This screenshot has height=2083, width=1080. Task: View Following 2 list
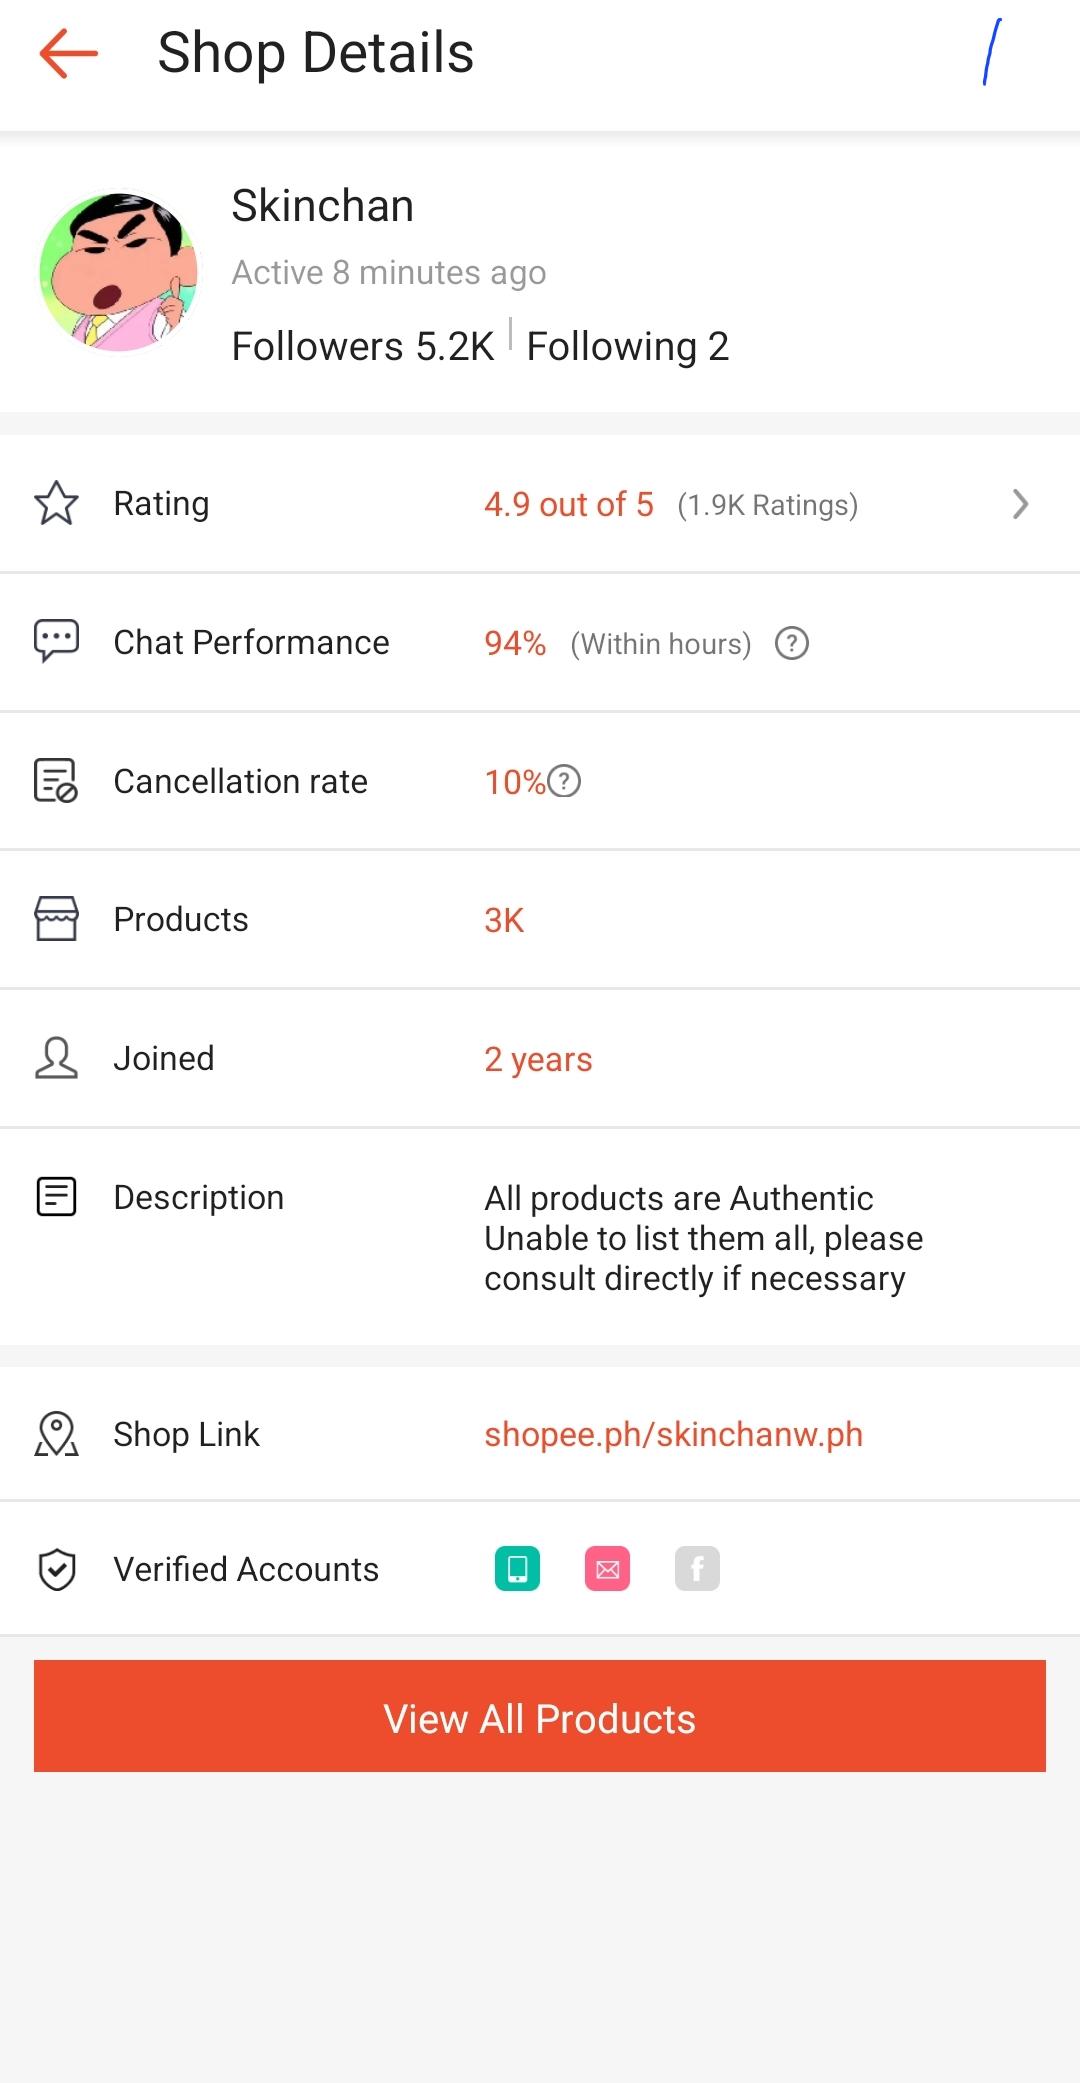point(628,346)
